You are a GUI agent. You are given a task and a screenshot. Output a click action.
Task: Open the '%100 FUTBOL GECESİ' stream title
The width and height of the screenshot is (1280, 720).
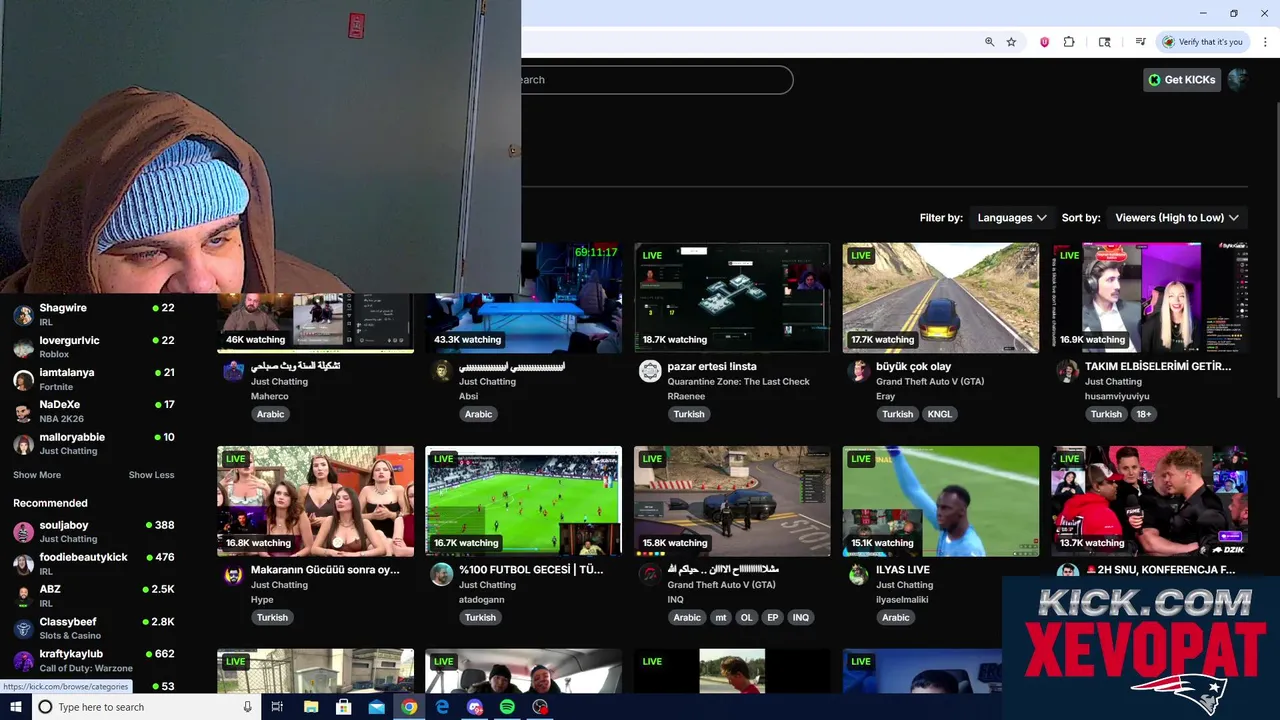[531, 569]
